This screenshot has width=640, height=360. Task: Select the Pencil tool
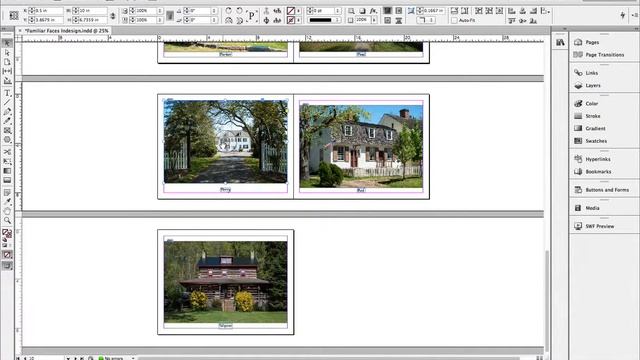(x=7, y=121)
